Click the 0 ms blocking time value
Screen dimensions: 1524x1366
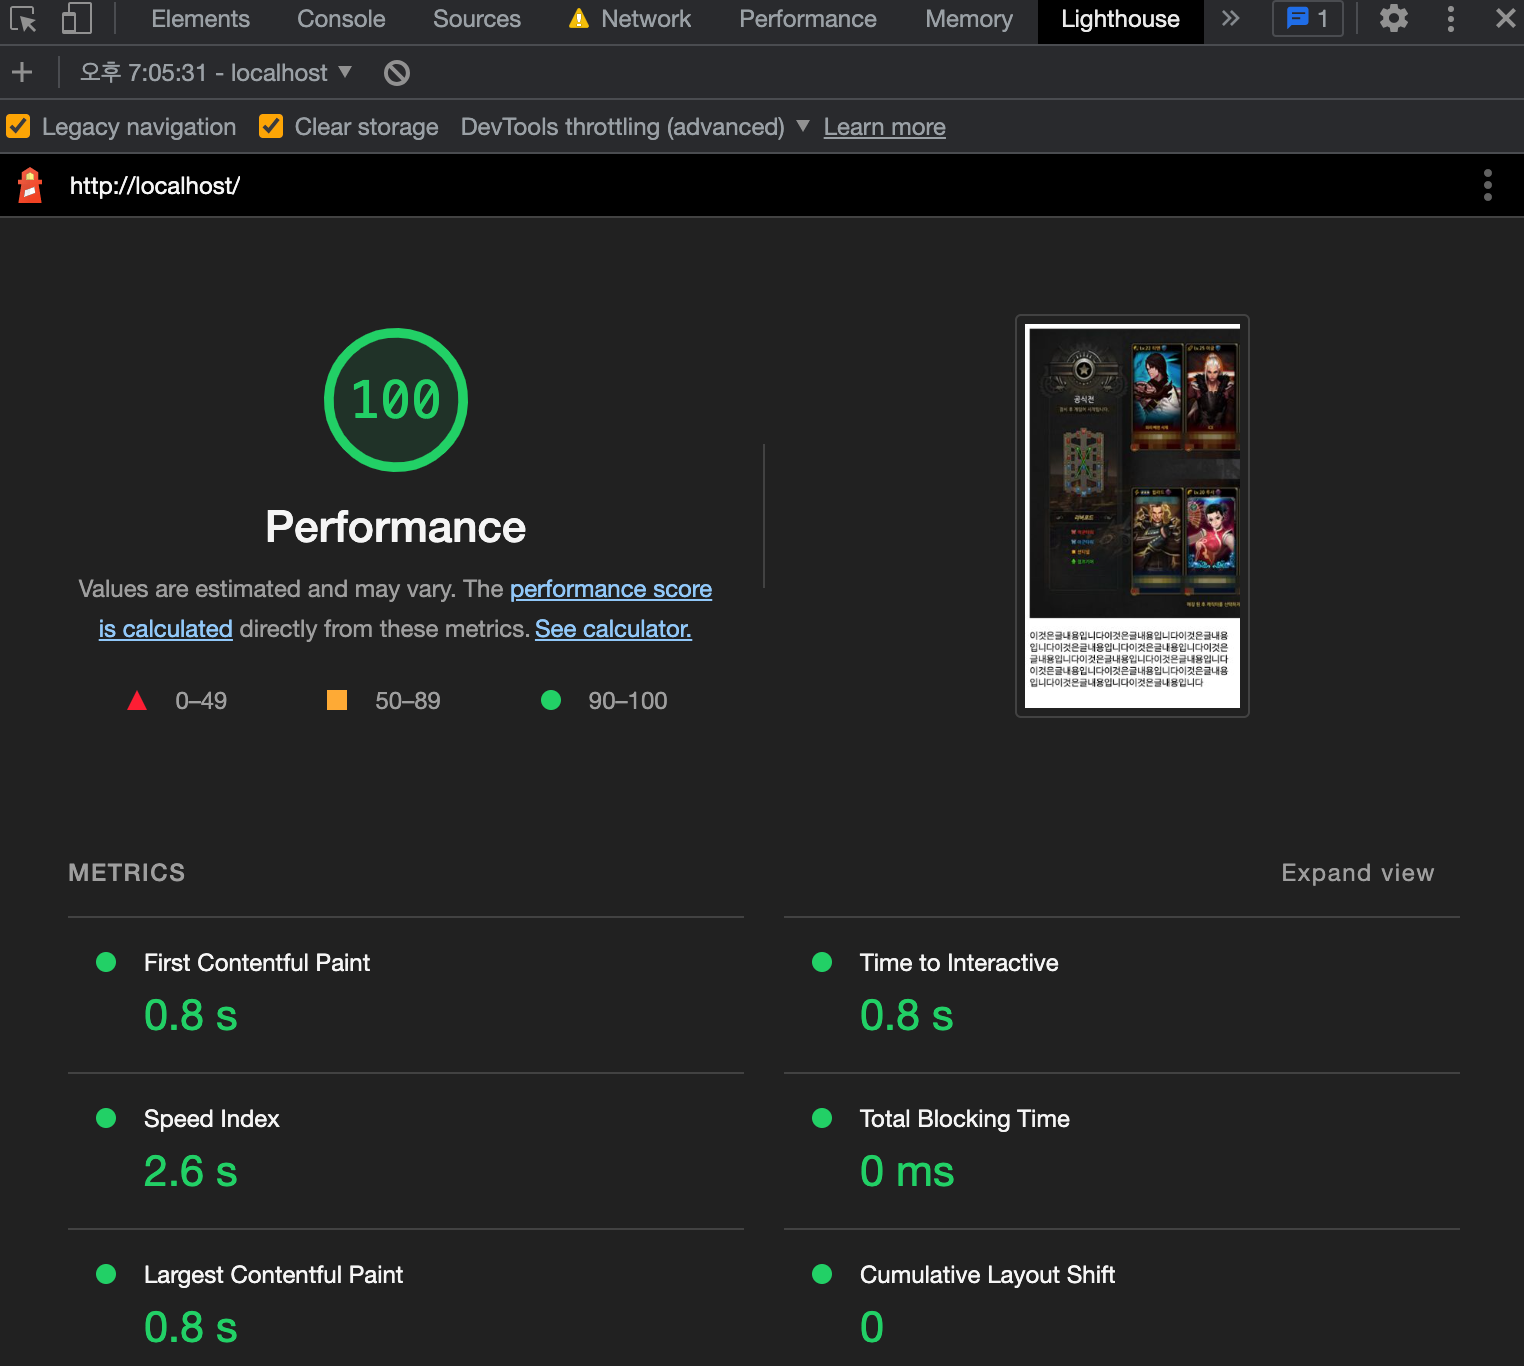click(907, 1171)
